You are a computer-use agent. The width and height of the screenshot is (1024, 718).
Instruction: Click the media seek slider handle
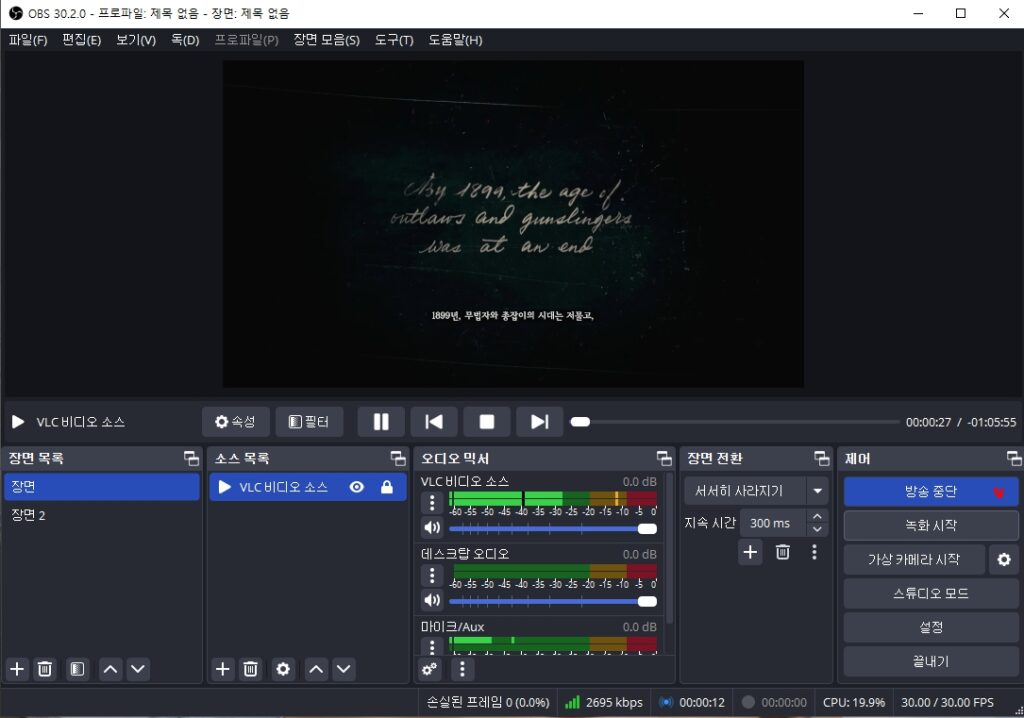click(580, 422)
